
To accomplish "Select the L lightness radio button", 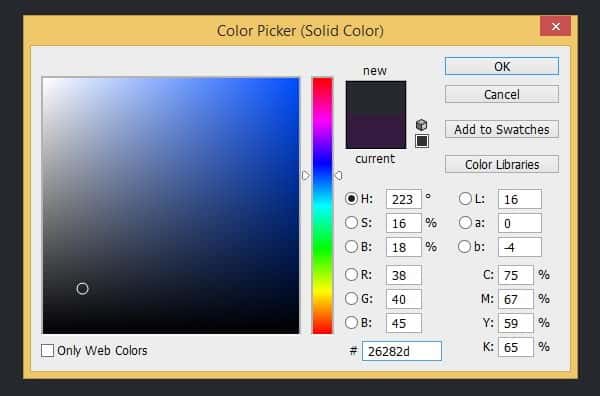I will [x=465, y=199].
